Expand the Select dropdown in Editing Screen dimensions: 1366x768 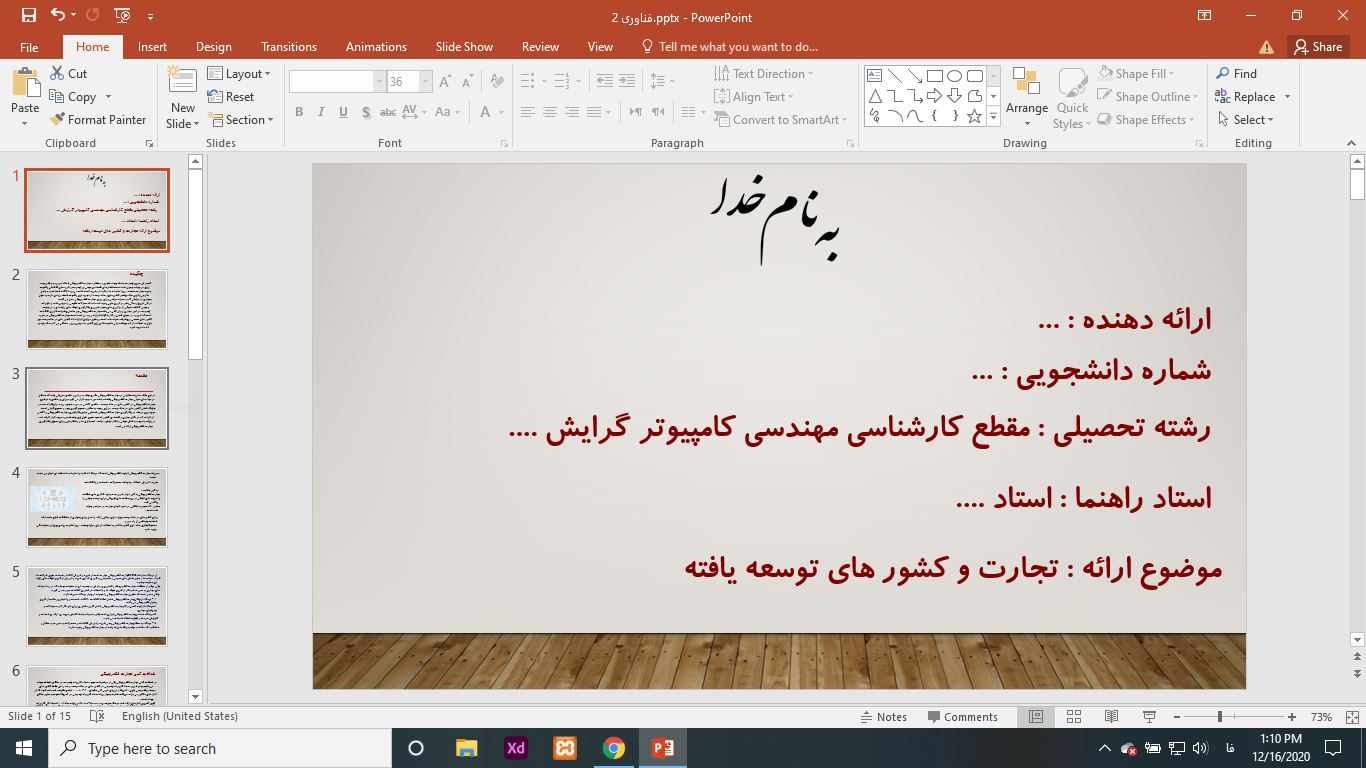point(1246,120)
